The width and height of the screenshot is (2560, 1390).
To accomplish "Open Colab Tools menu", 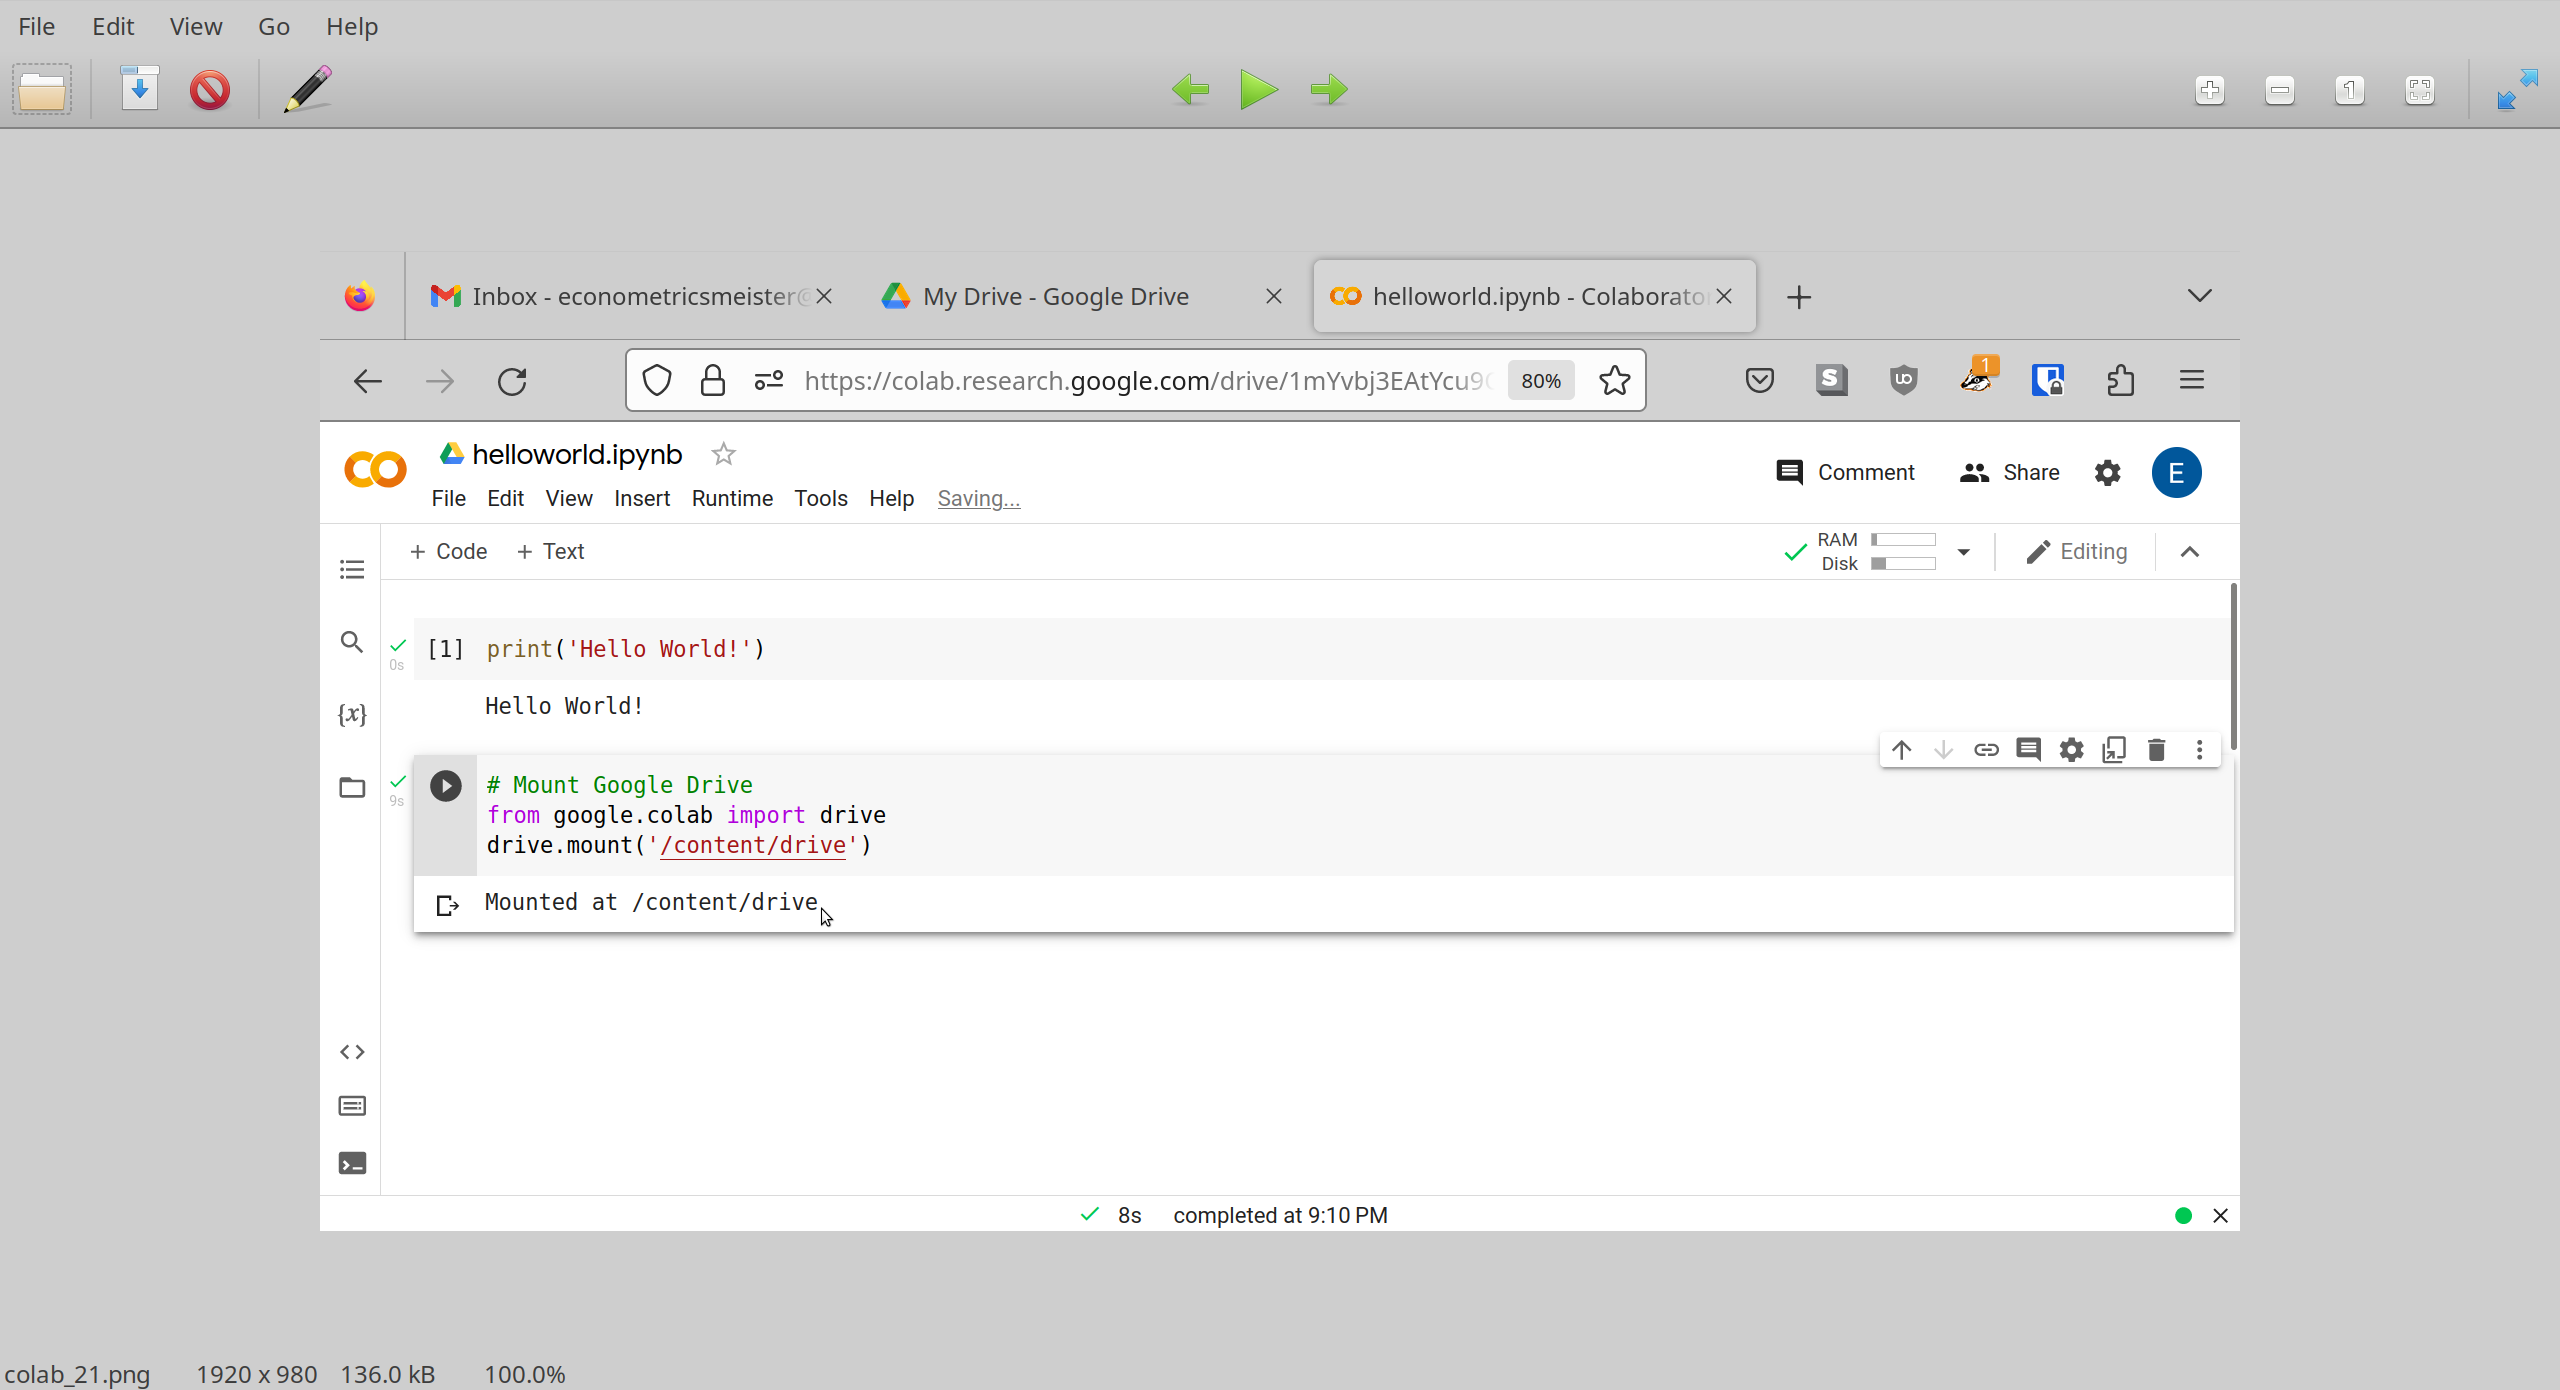I will pos(821,498).
